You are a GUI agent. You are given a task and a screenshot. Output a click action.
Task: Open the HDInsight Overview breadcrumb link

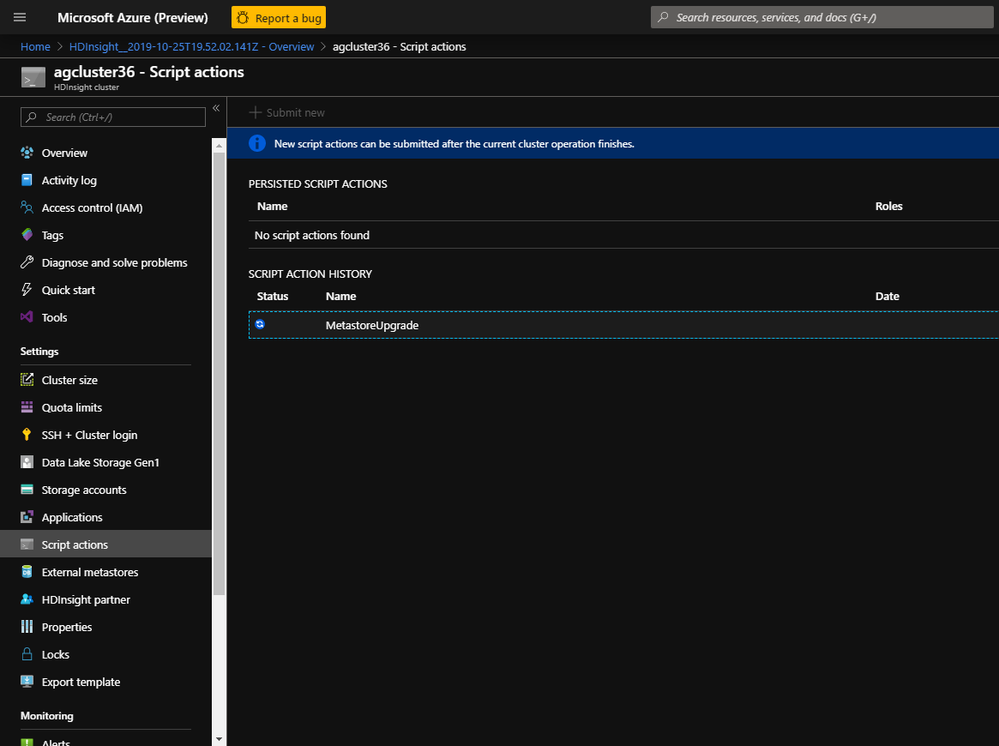191,47
